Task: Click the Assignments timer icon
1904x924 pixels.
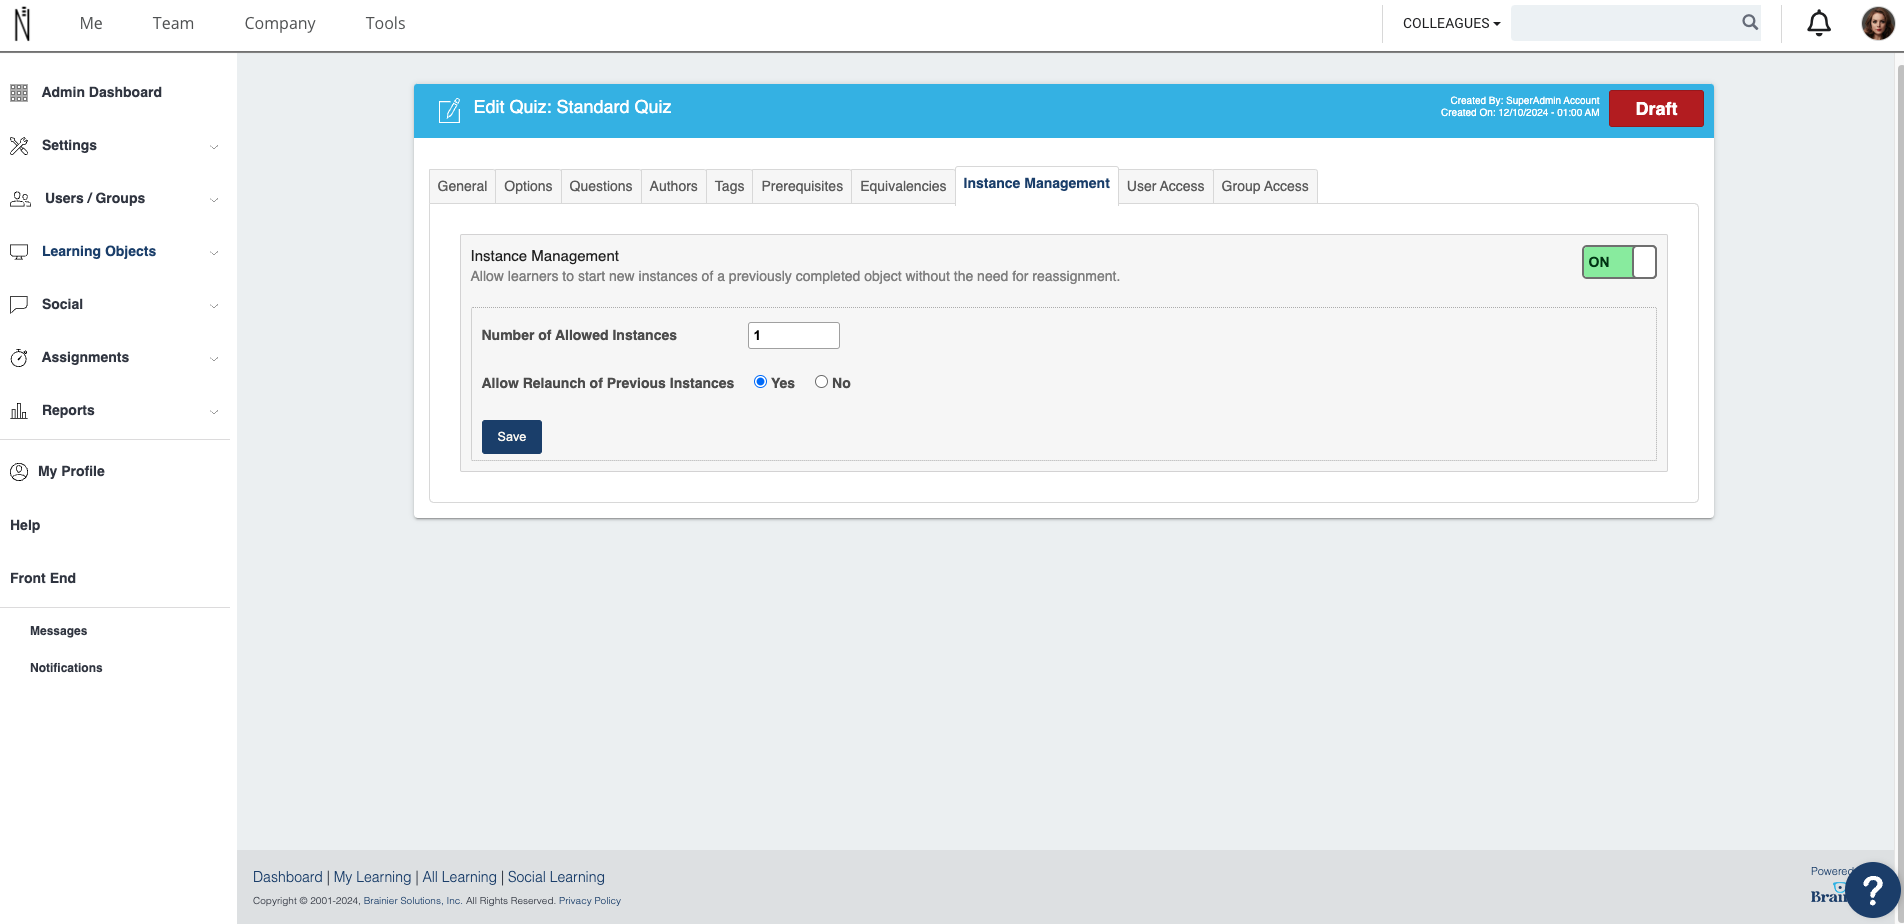Action: pos(19,358)
